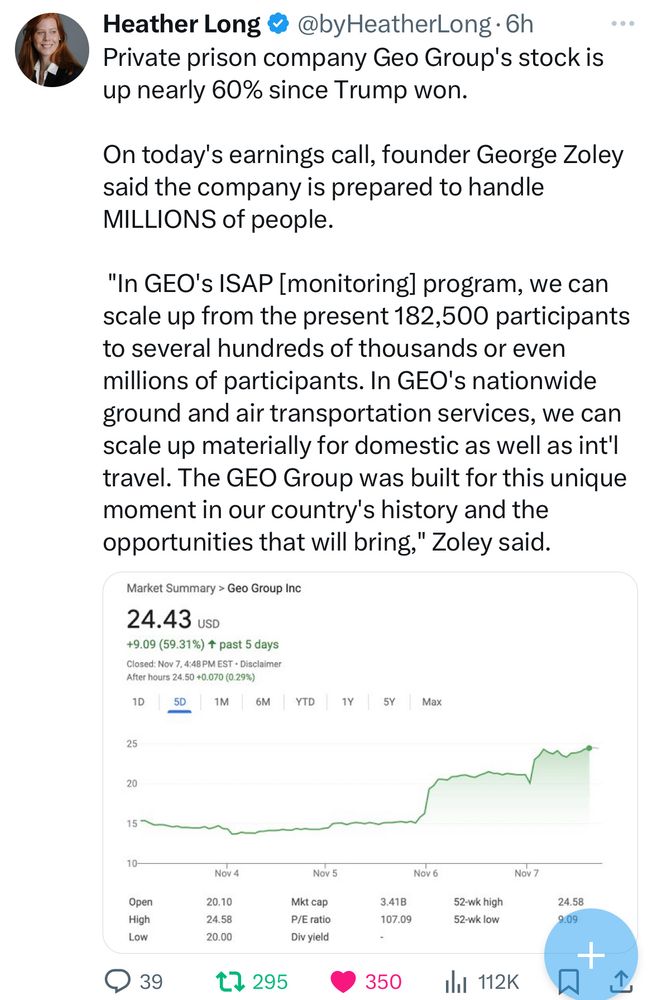Compose a new post with plus button

pyautogui.click(x=590, y=955)
